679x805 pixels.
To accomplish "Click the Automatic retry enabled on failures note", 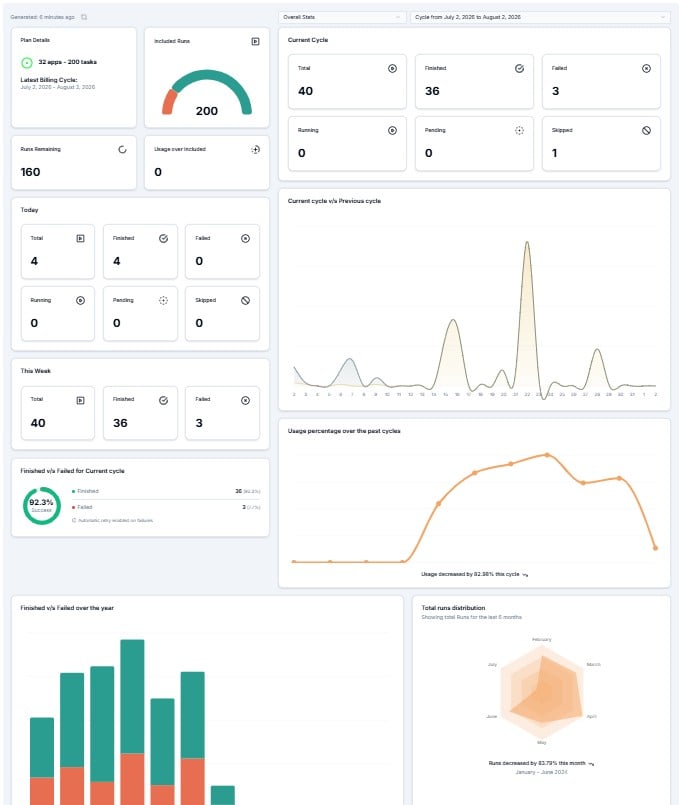I will (x=115, y=521).
